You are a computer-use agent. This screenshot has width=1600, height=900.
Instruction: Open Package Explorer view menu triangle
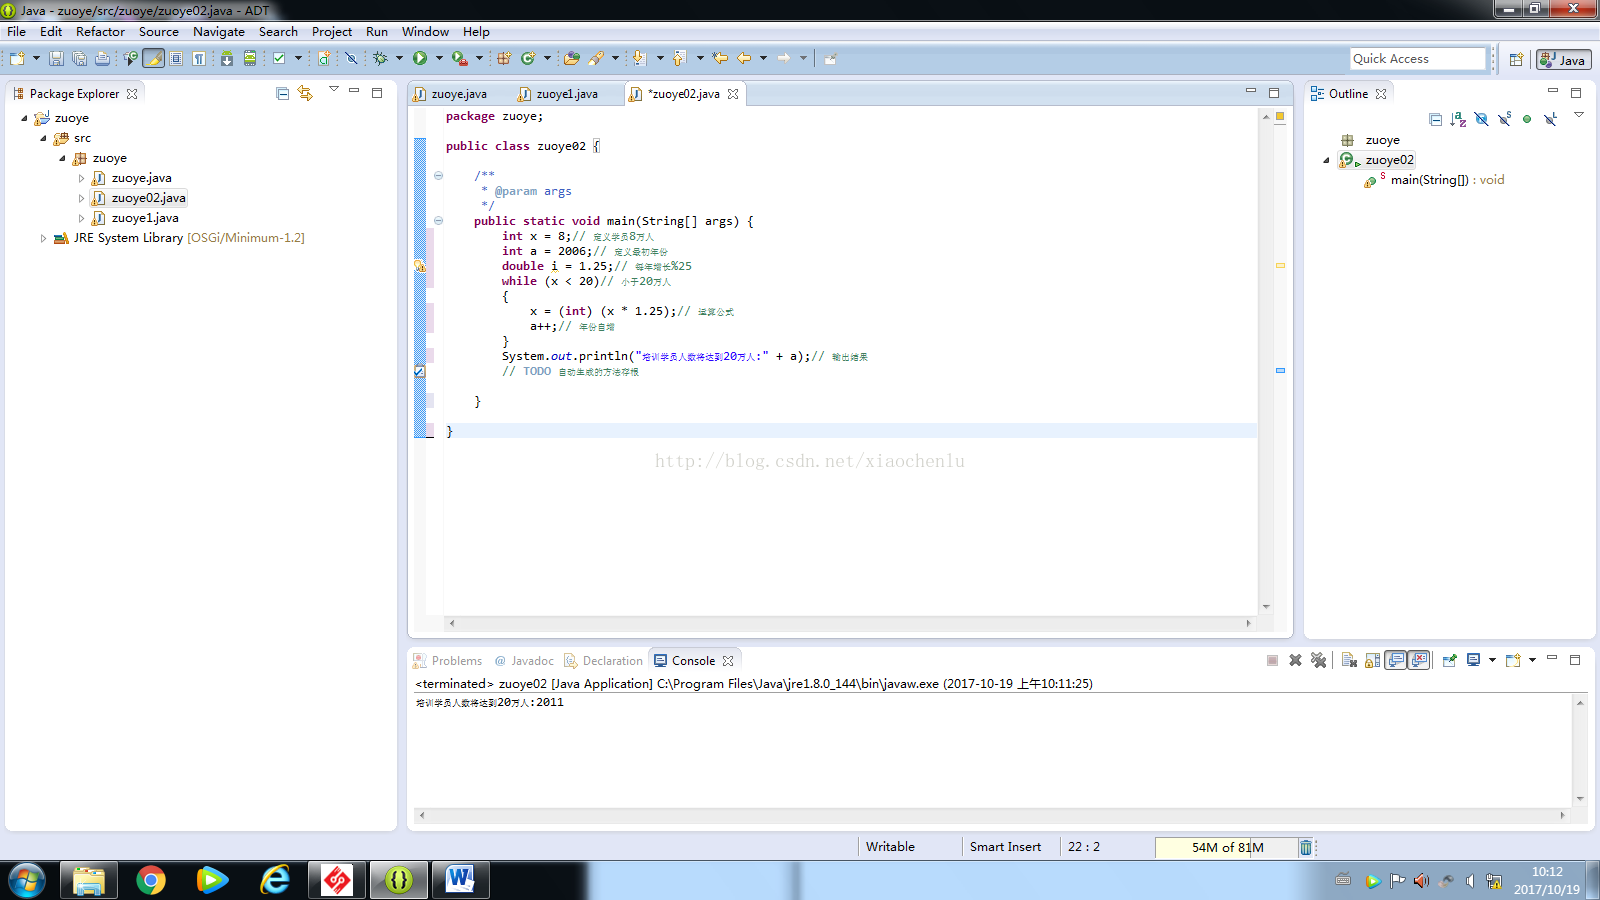coord(334,89)
